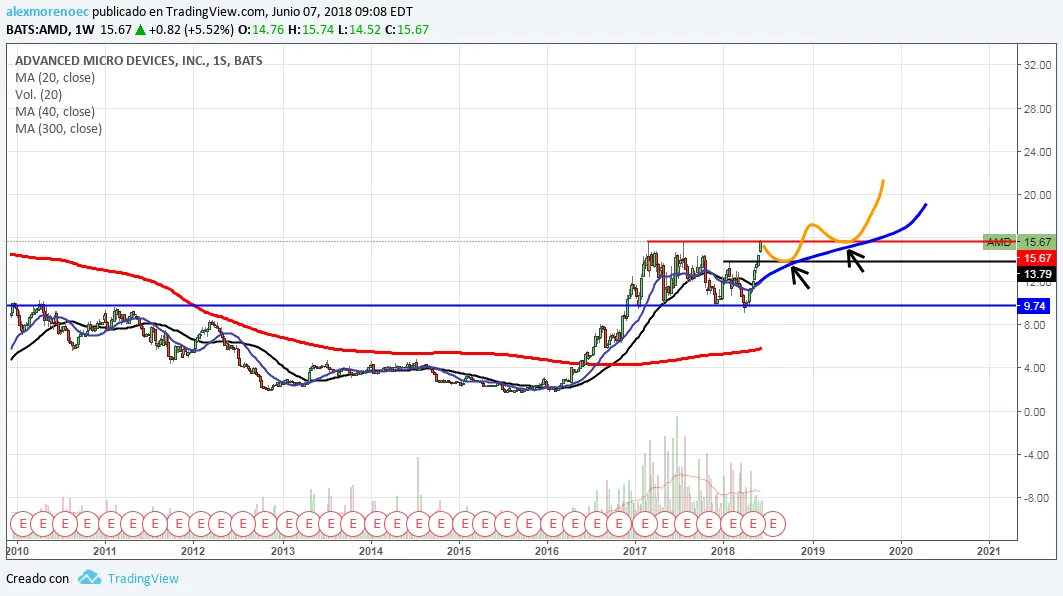This screenshot has width=1063, height=596.
Task: Click the 24.00 price axis value
Action: point(1037,152)
